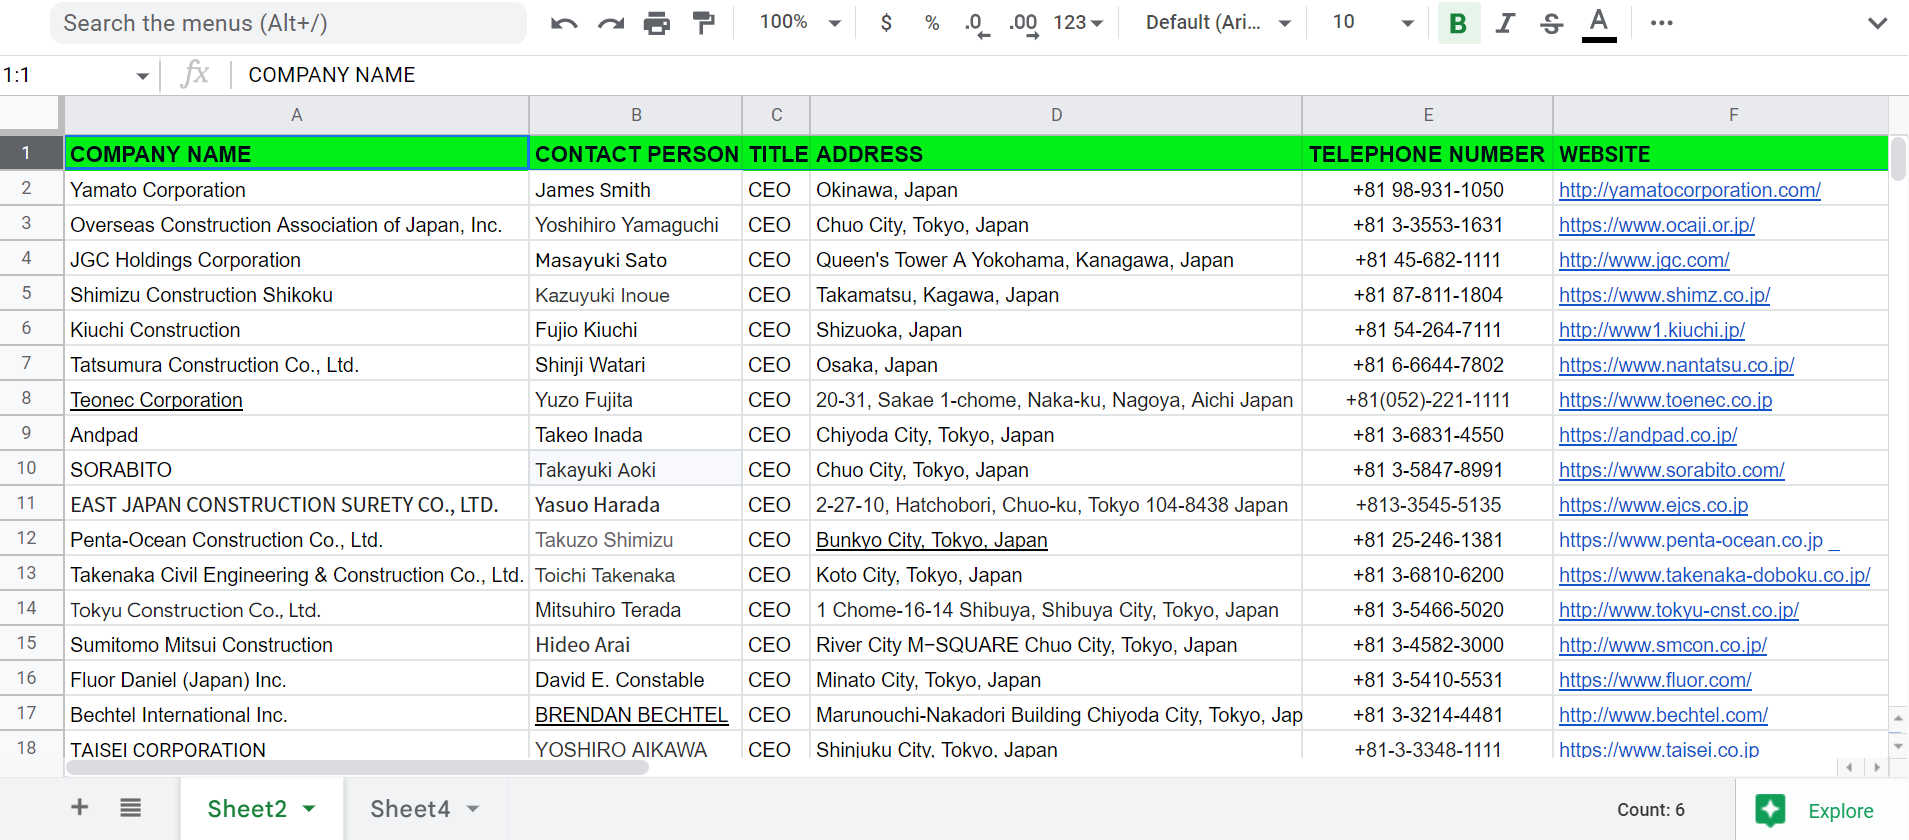Open the Explore panel button
Screen dimensions: 1909x840
pyautogui.click(x=1822, y=810)
